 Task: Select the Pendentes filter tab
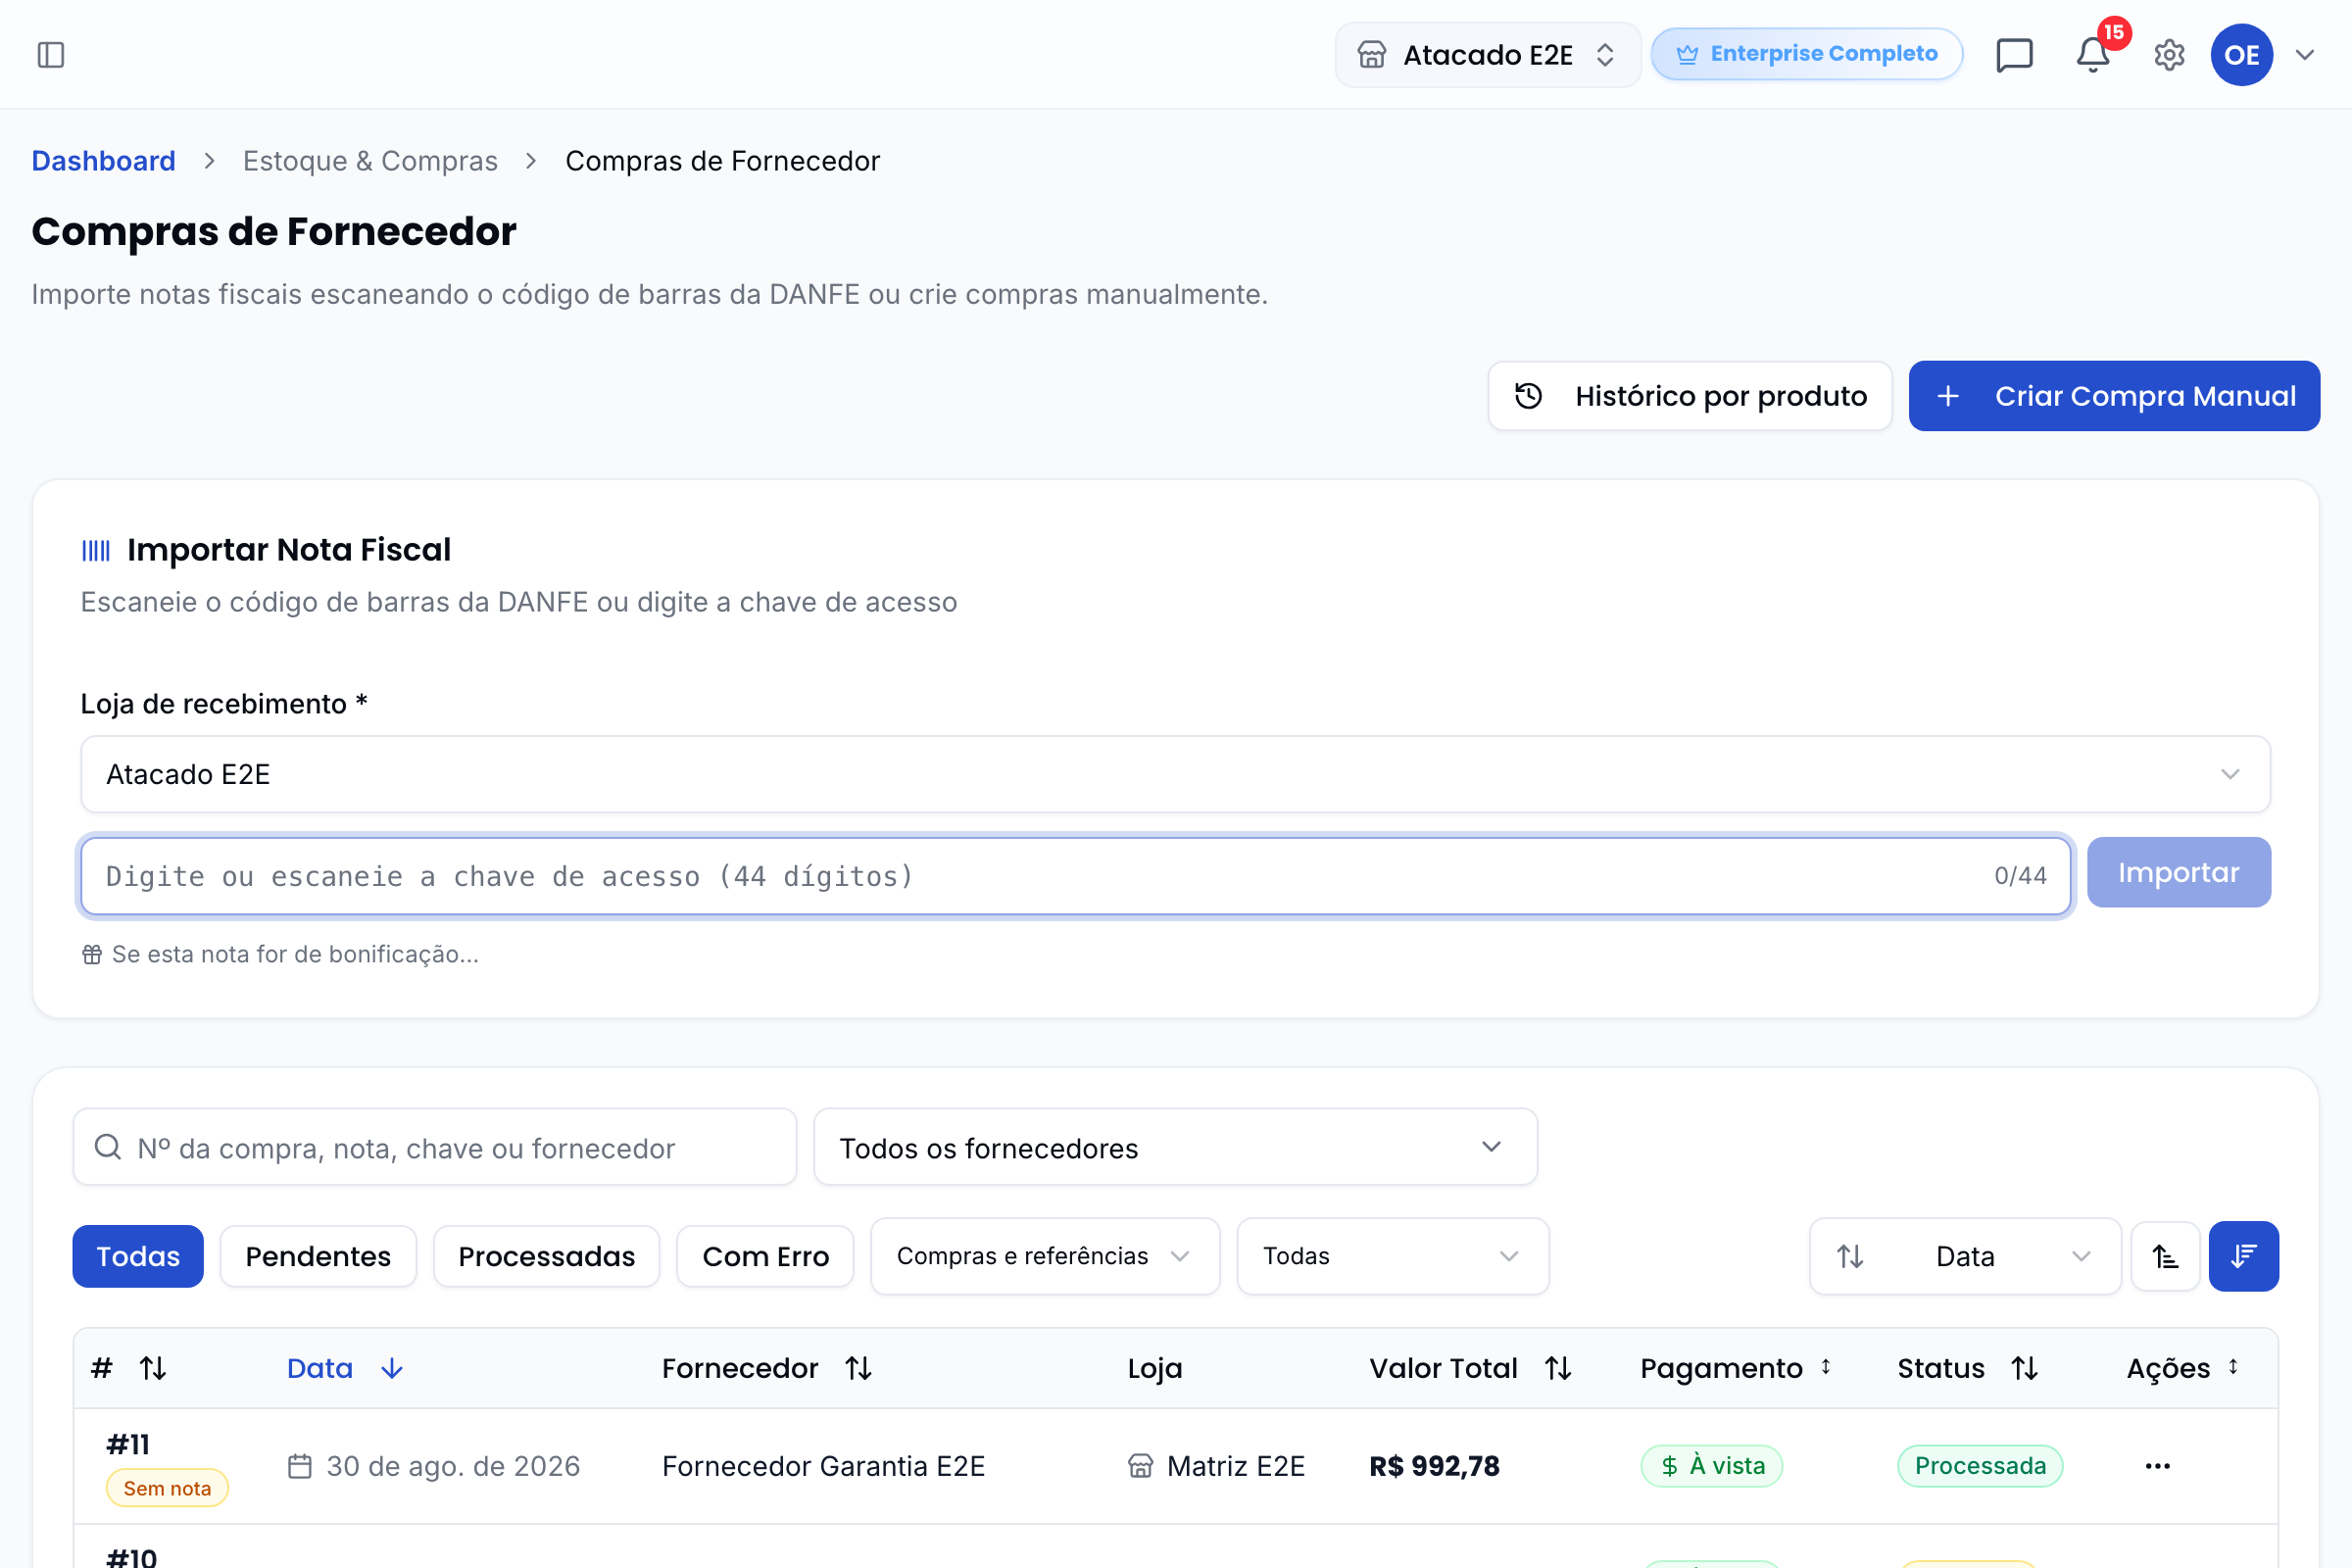point(318,1256)
